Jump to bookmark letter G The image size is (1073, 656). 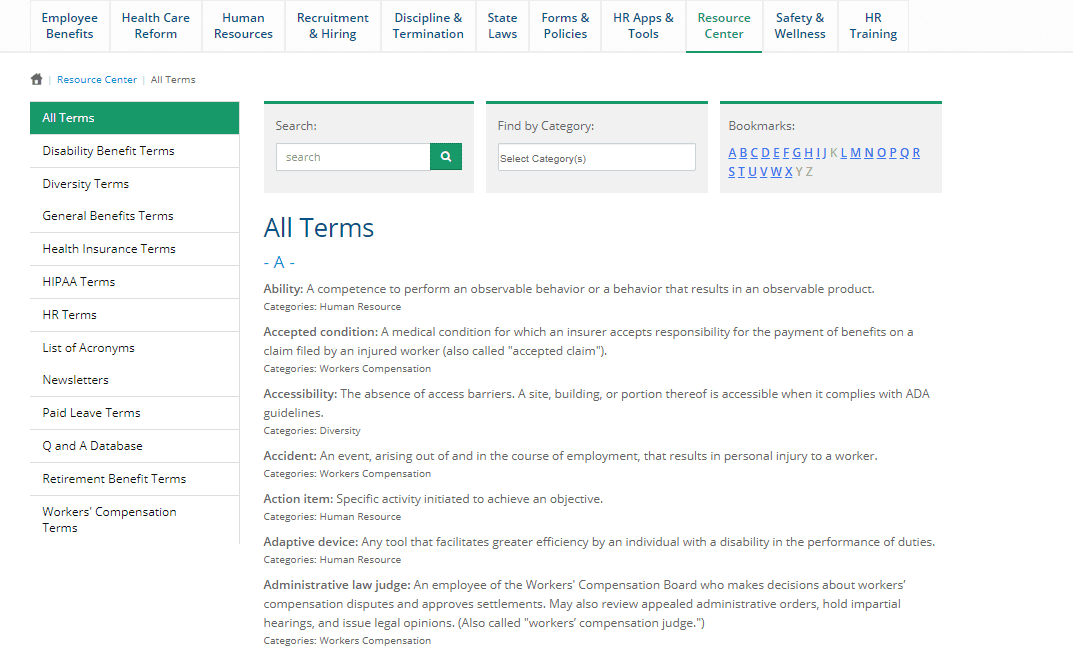pyautogui.click(x=797, y=153)
